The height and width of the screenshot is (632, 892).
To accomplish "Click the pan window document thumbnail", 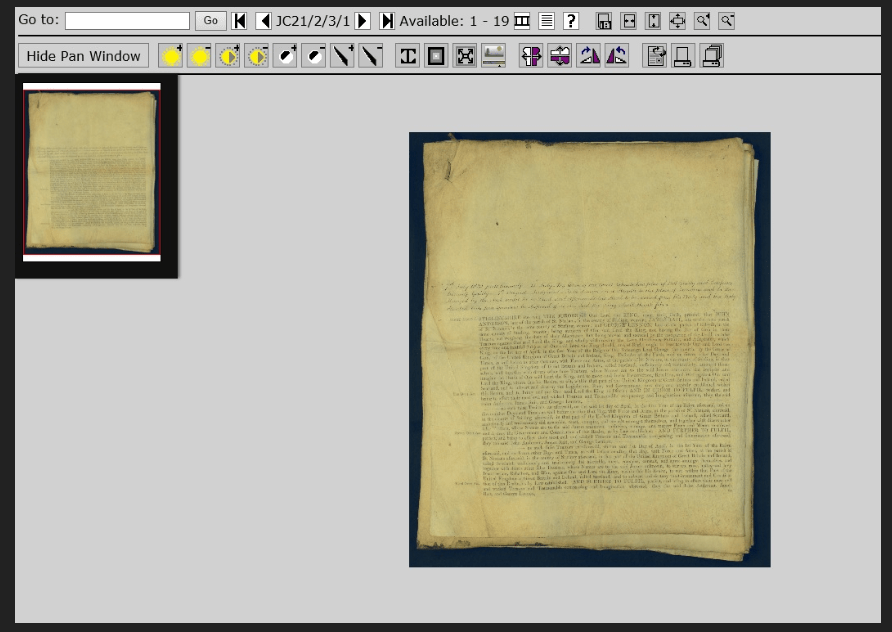I will point(91,170).
